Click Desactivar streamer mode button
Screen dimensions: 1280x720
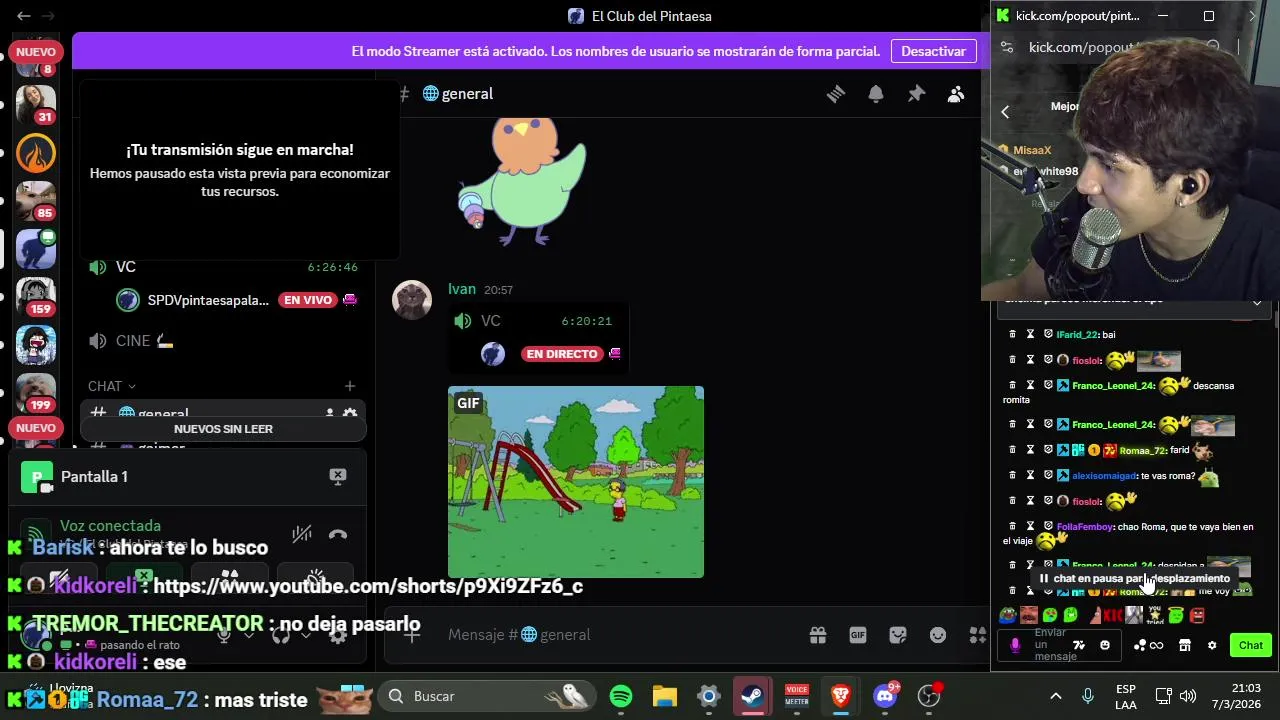[933, 51]
